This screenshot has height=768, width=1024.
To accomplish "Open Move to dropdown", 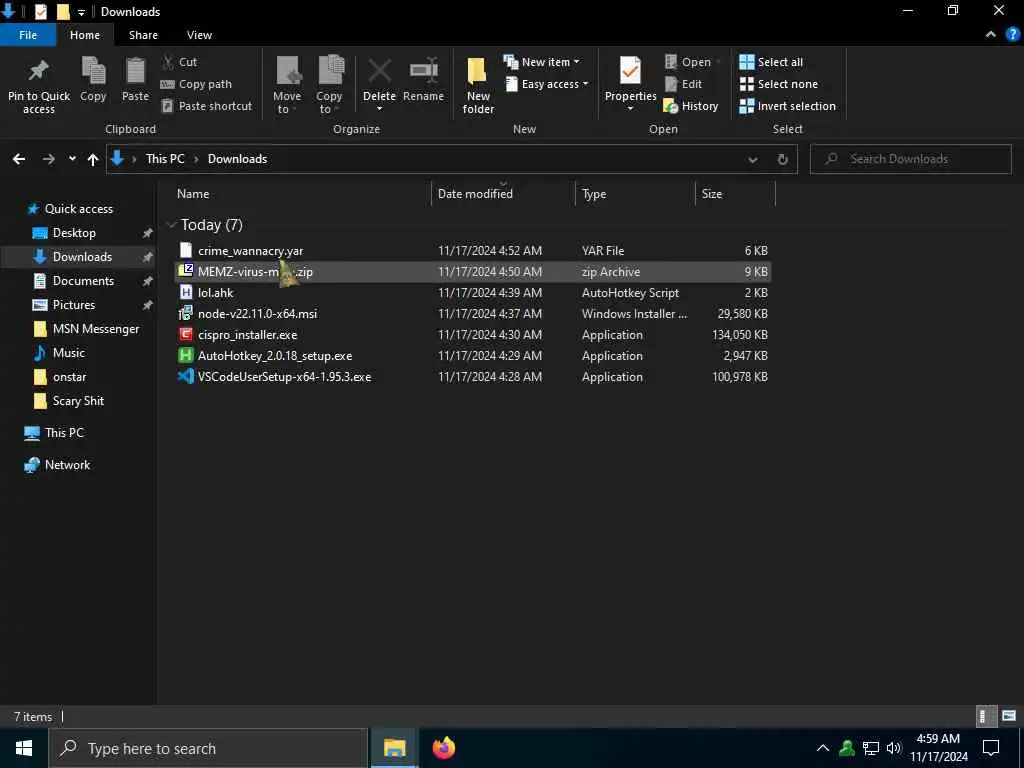I will click(x=287, y=85).
